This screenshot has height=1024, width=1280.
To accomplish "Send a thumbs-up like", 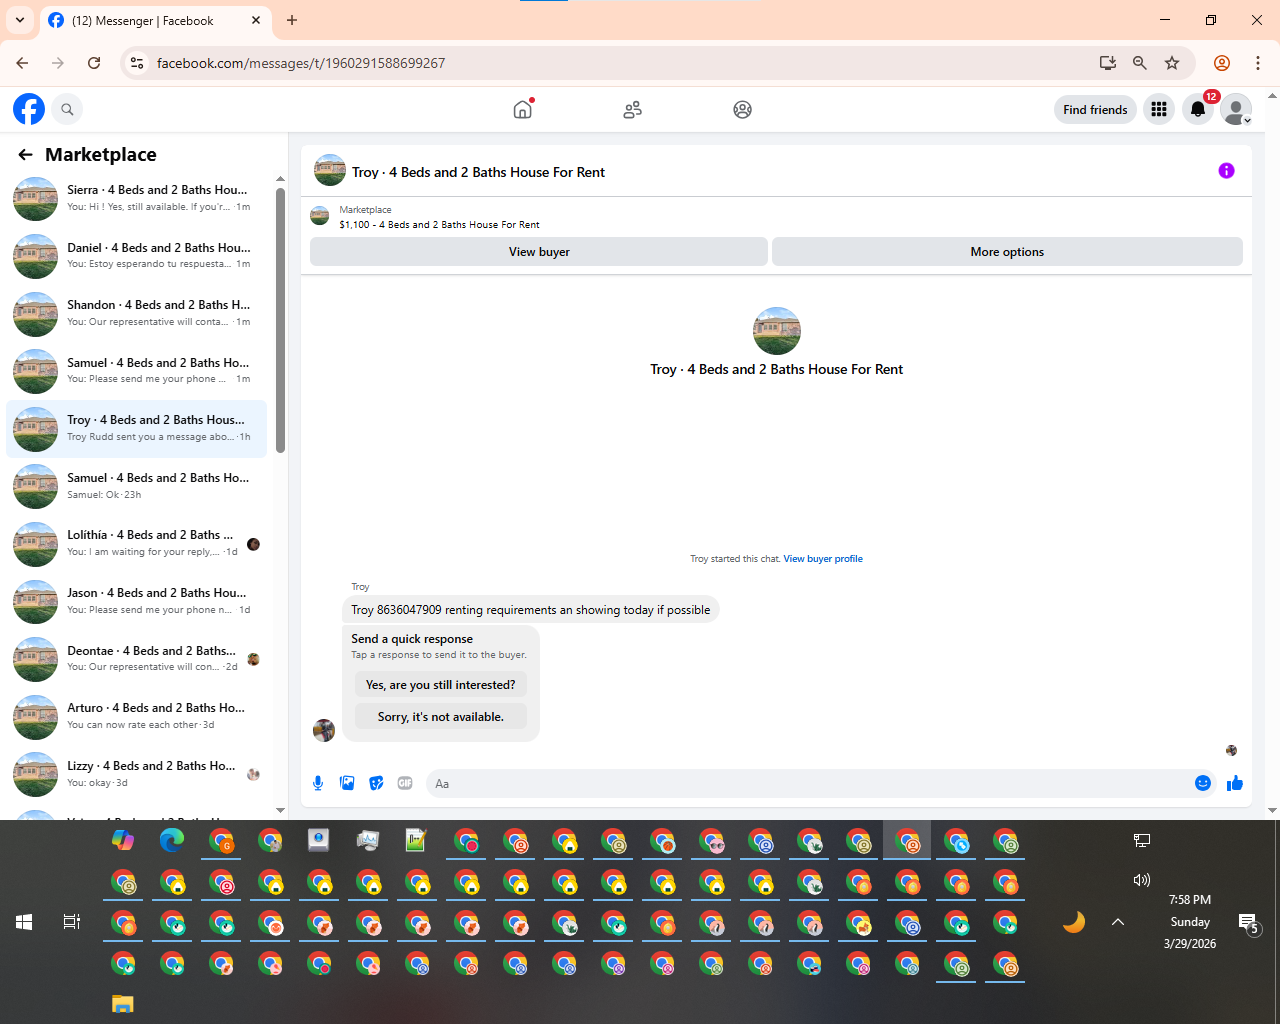I will [x=1235, y=783].
